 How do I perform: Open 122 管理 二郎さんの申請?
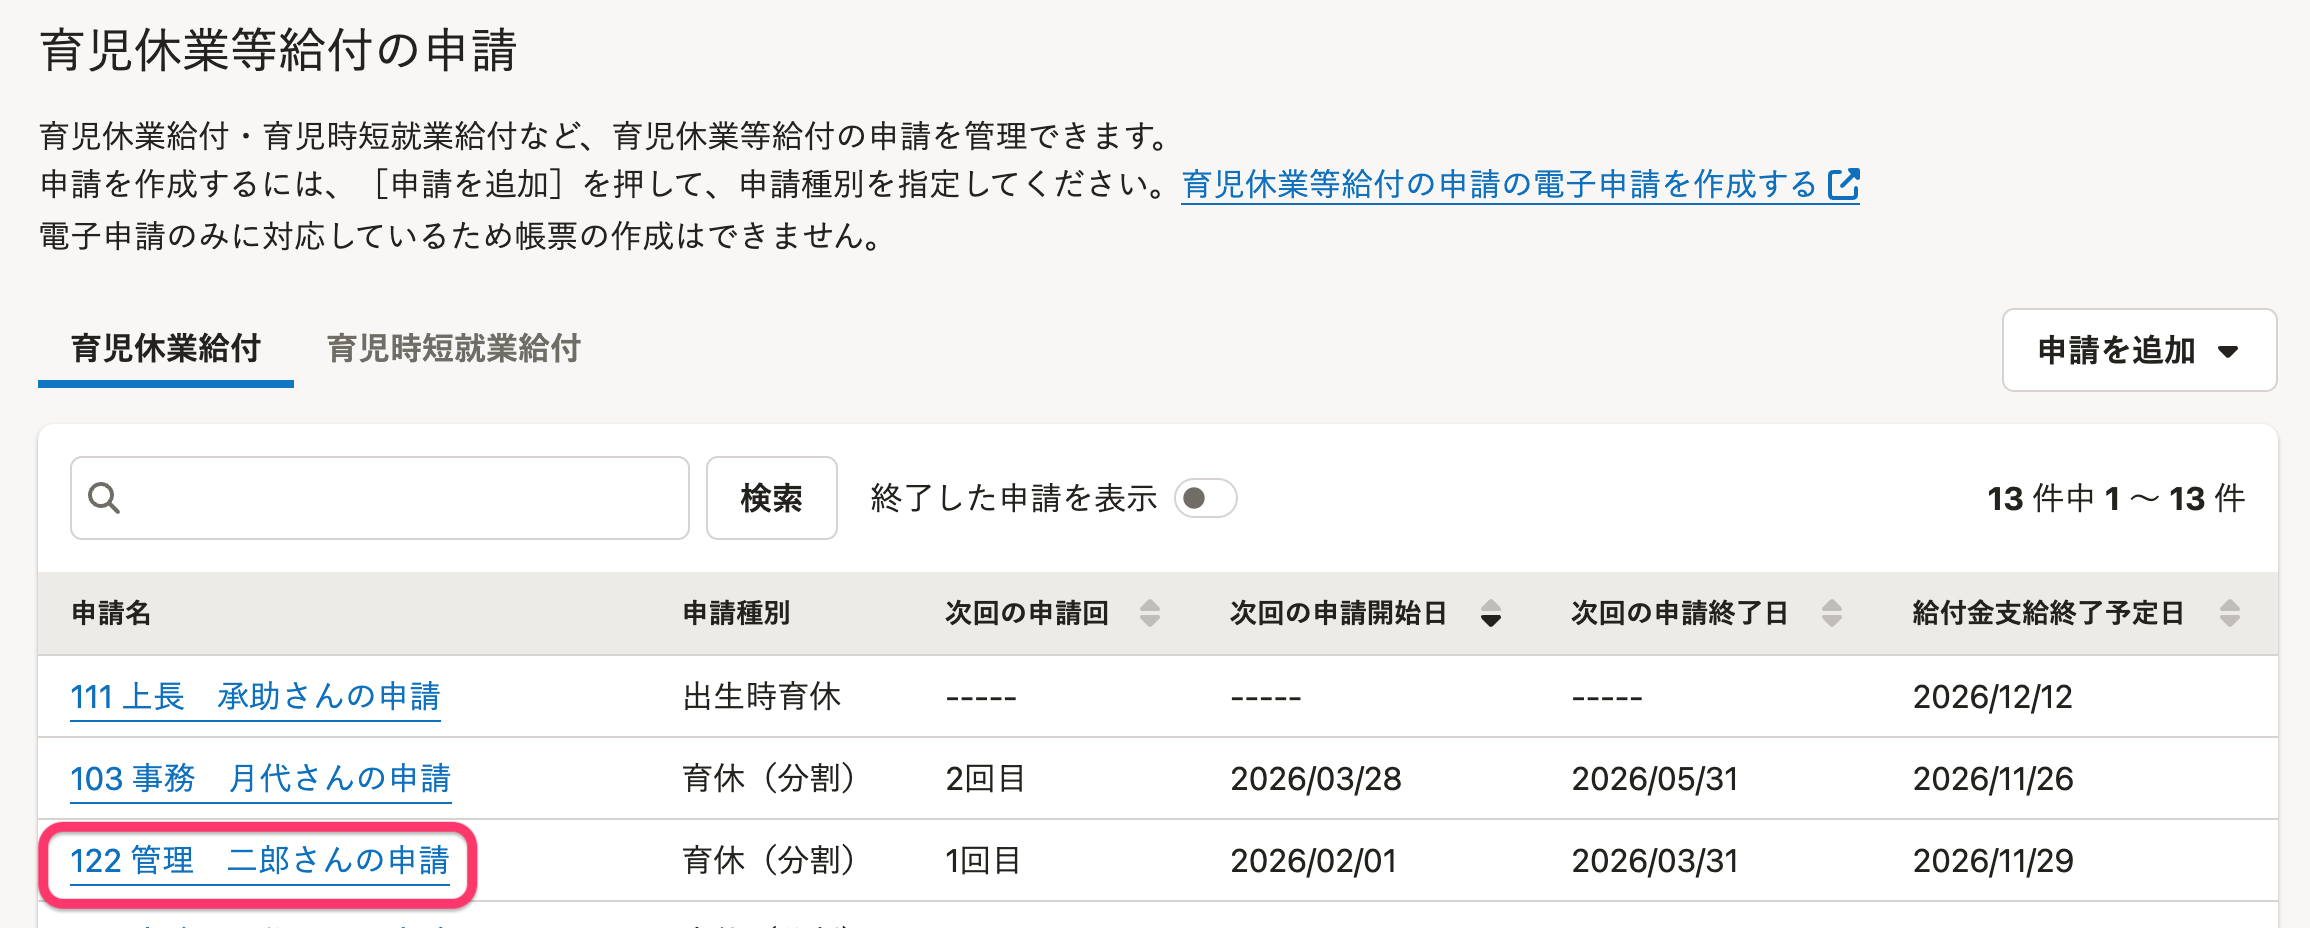pyautogui.click(x=259, y=860)
